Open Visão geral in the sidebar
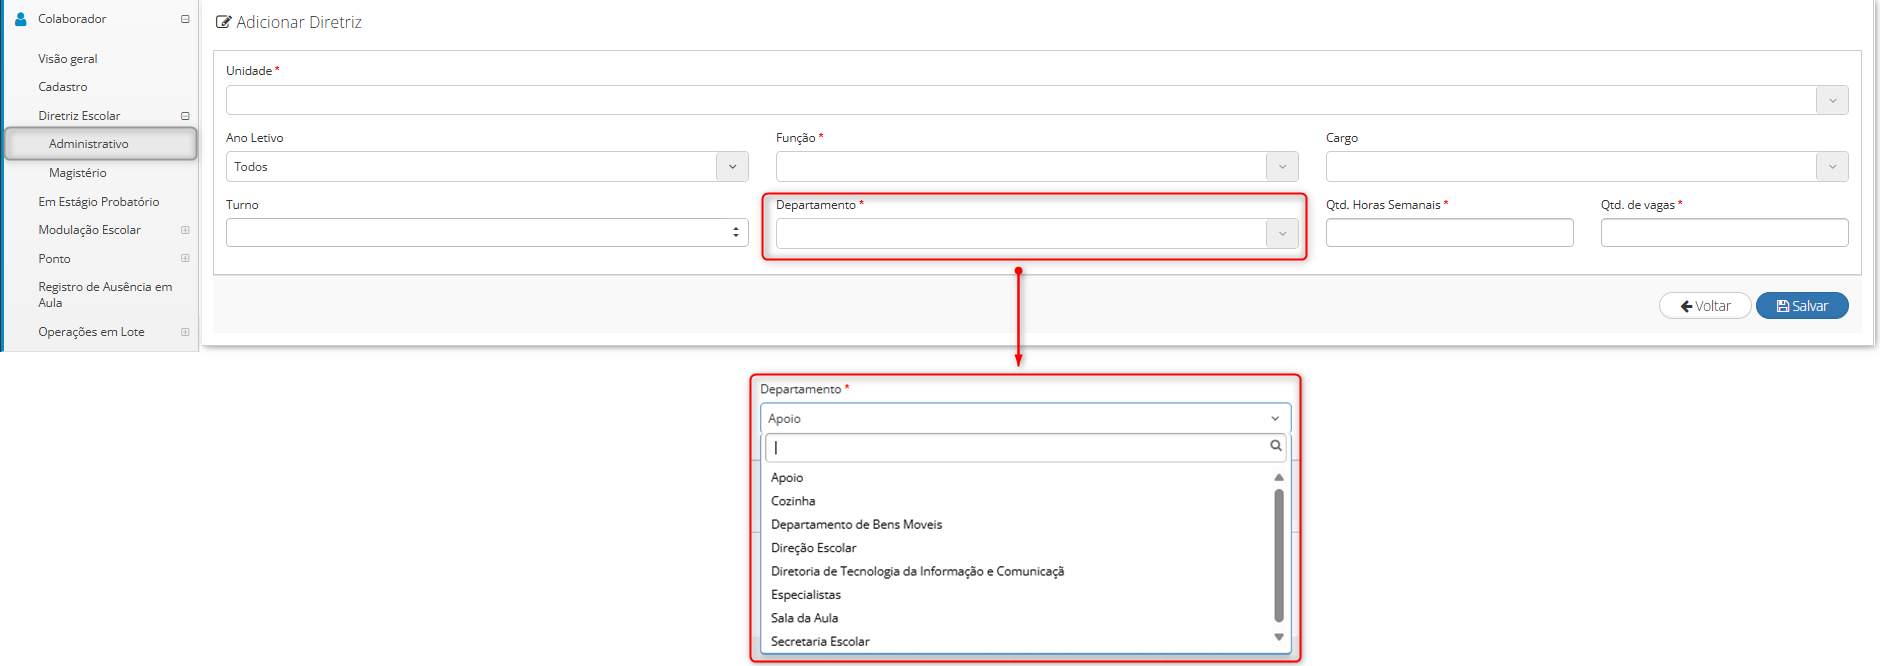Image resolution: width=1880 pixels, height=666 pixels. (68, 59)
